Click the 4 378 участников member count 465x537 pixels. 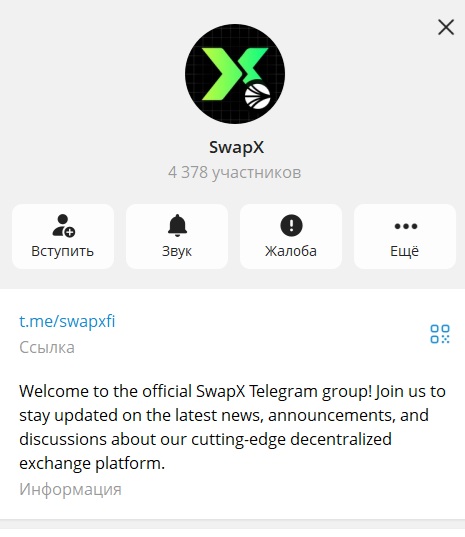[x=235, y=173]
